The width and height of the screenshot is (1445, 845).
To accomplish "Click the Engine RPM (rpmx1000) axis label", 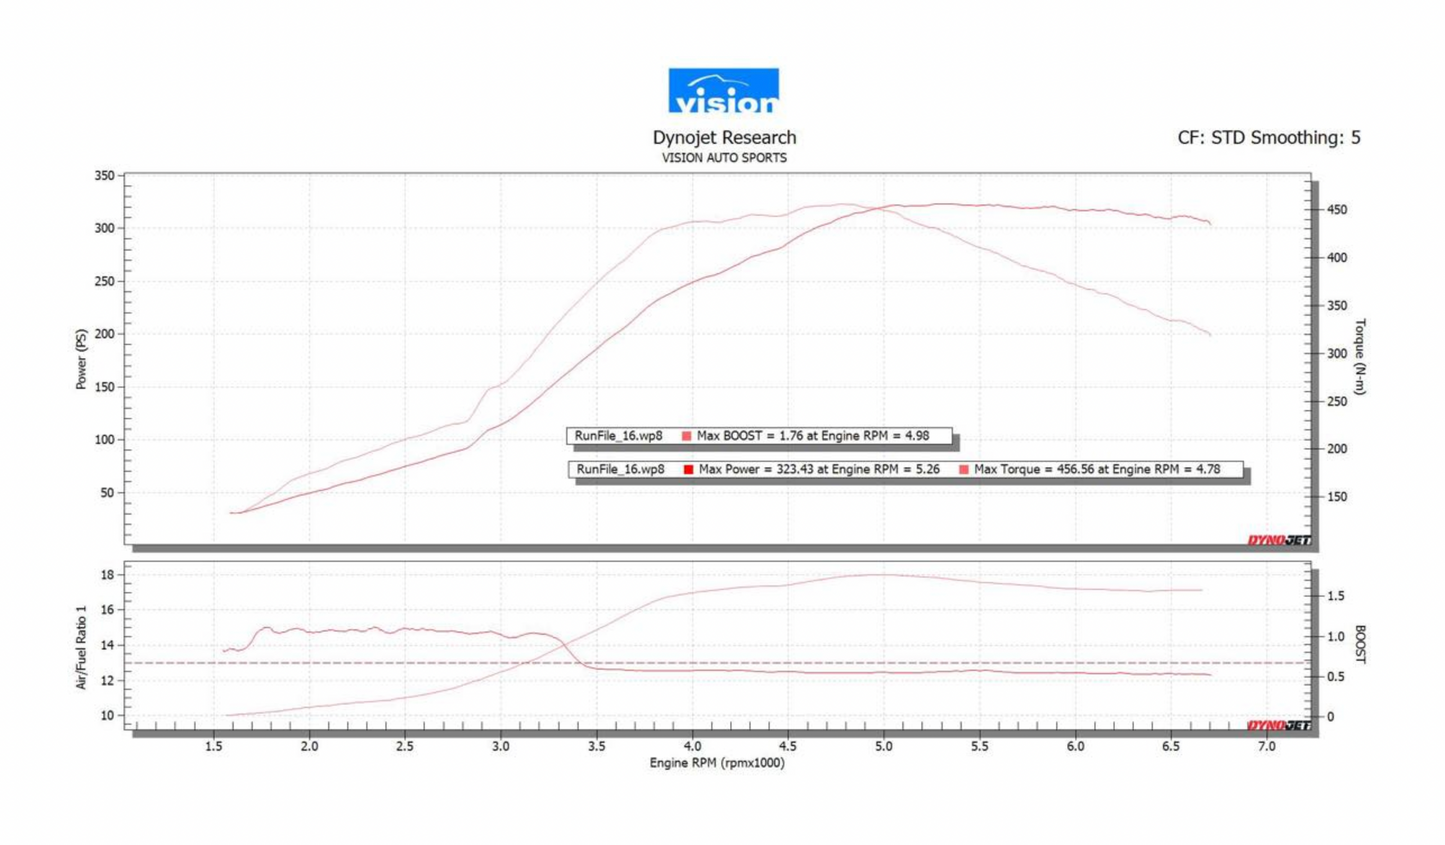I will click(x=717, y=763).
